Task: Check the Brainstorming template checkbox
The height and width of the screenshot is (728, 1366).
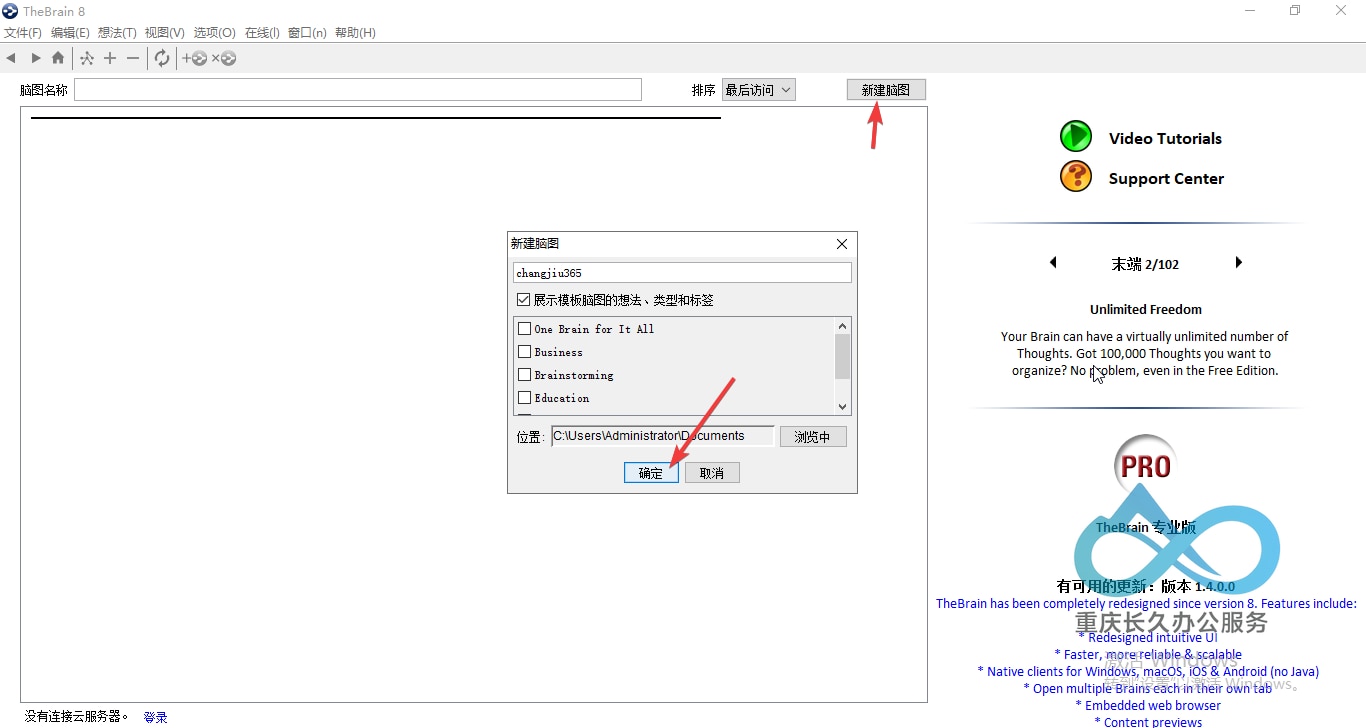Action: [524, 375]
